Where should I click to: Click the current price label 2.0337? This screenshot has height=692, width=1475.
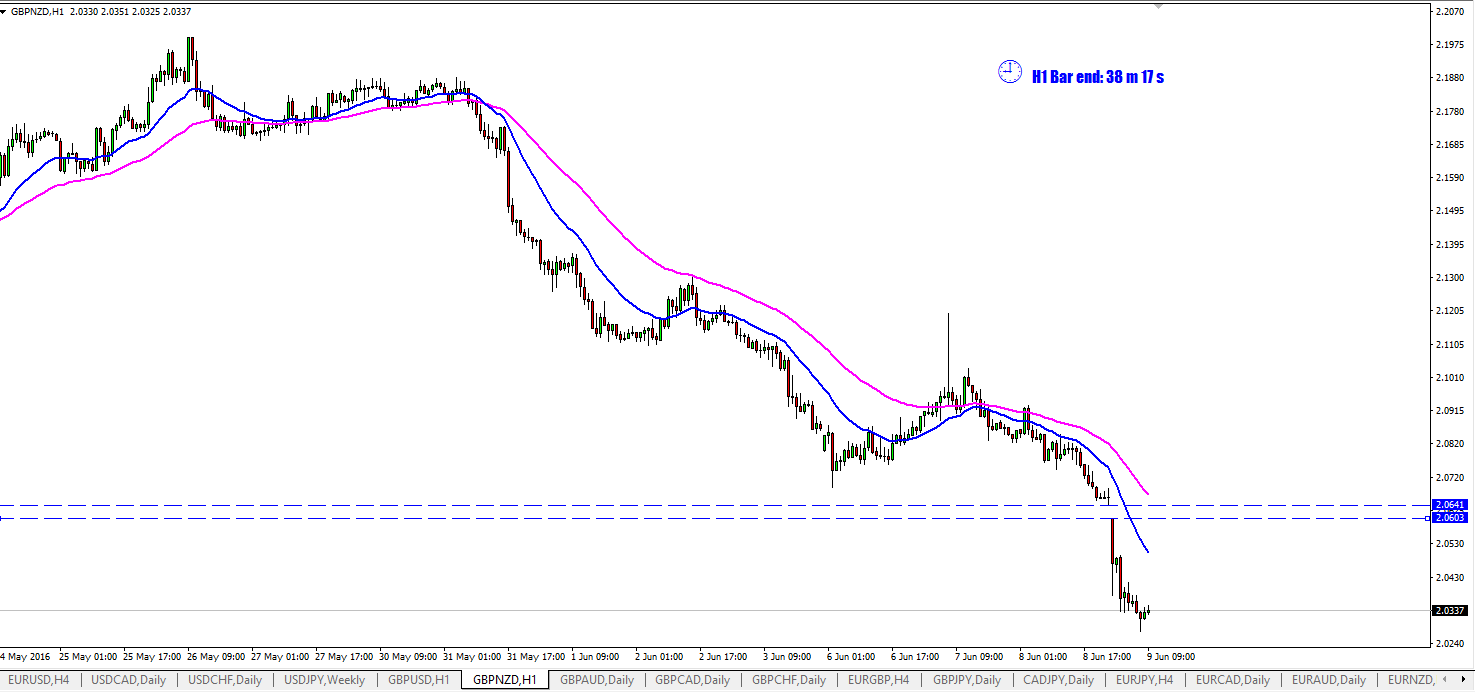click(1449, 610)
